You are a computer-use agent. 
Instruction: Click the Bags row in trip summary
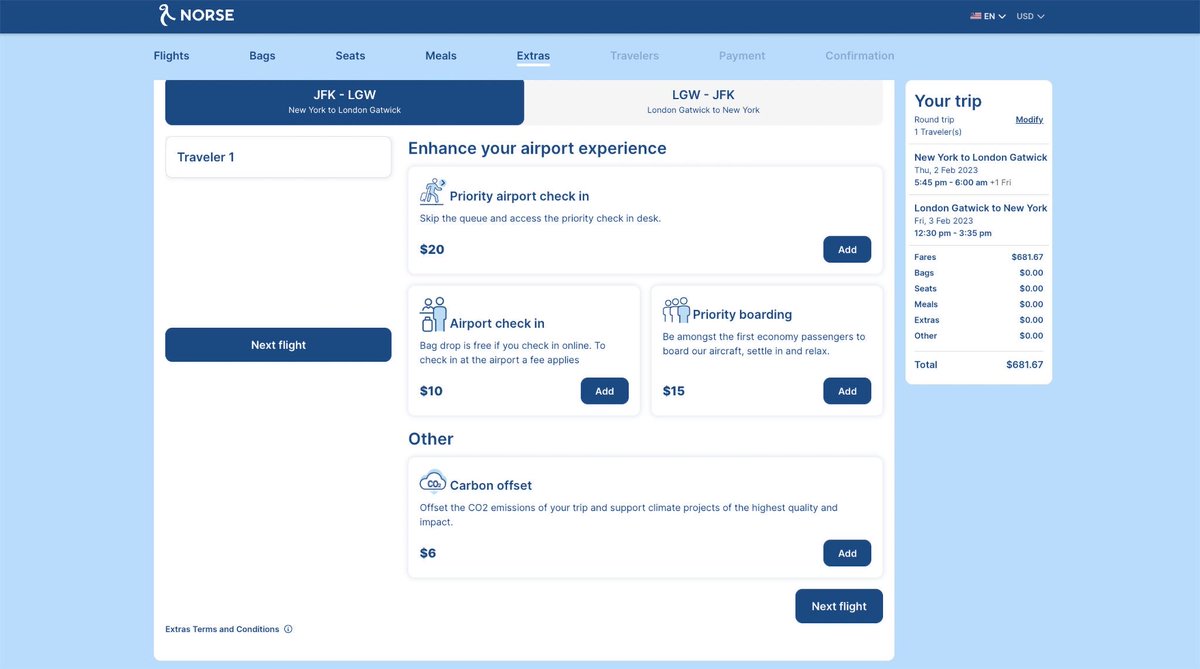pyautogui.click(x=979, y=273)
